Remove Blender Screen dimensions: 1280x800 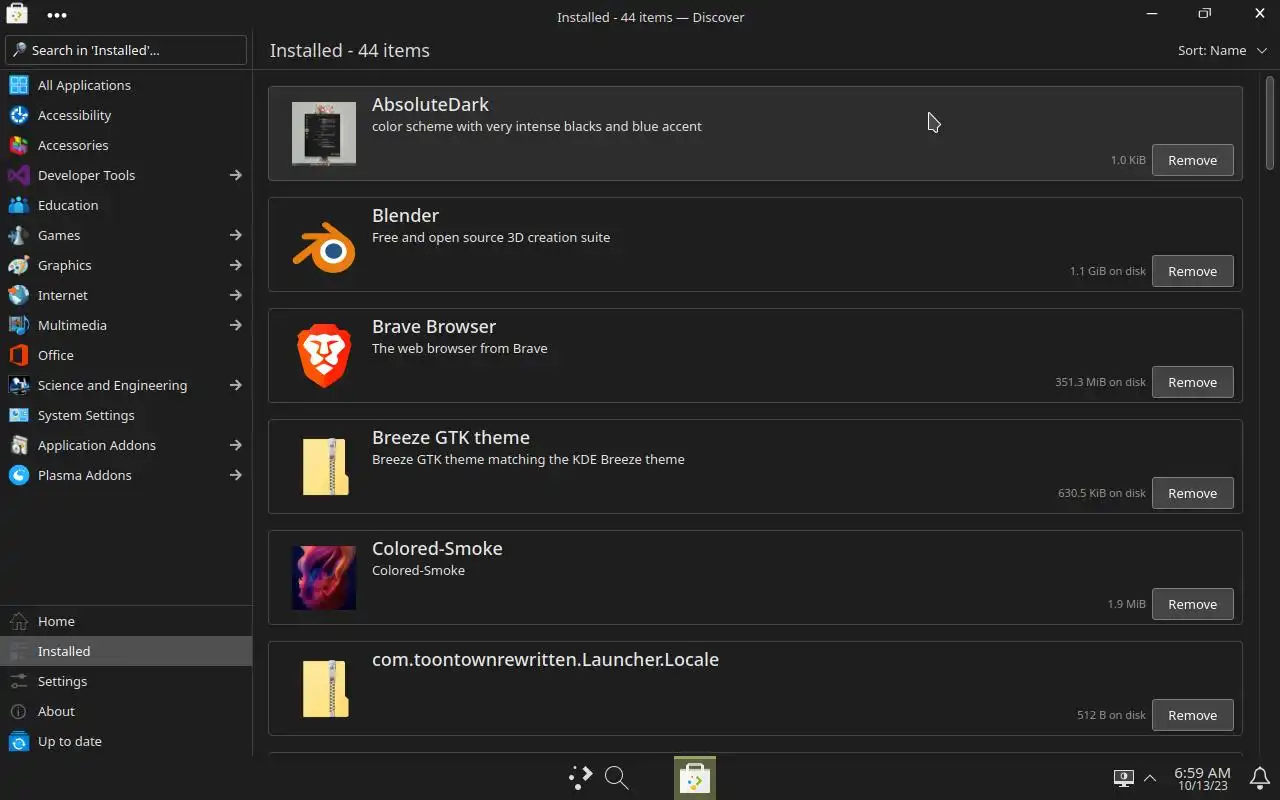pyautogui.click(x=1192, y=271)
